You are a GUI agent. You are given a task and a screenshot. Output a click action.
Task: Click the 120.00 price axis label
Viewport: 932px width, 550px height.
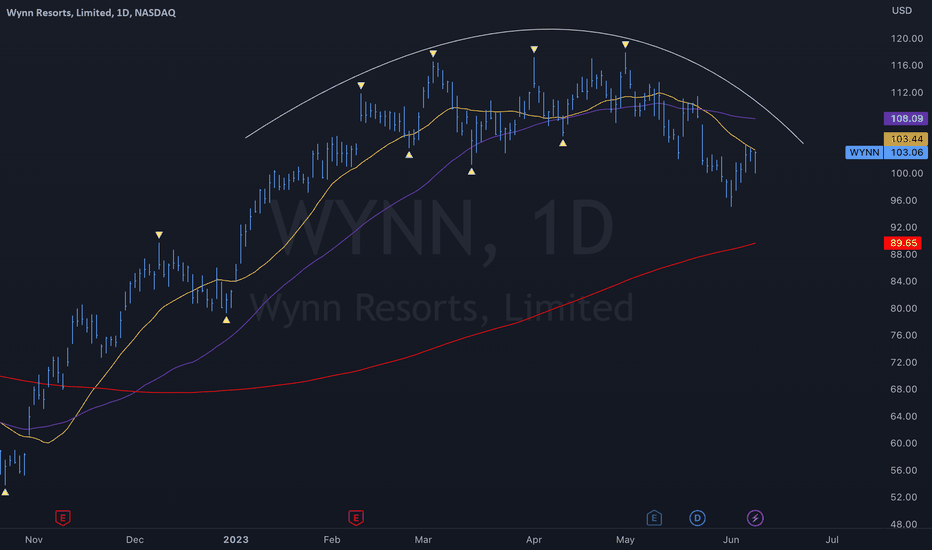coord(906,39)
